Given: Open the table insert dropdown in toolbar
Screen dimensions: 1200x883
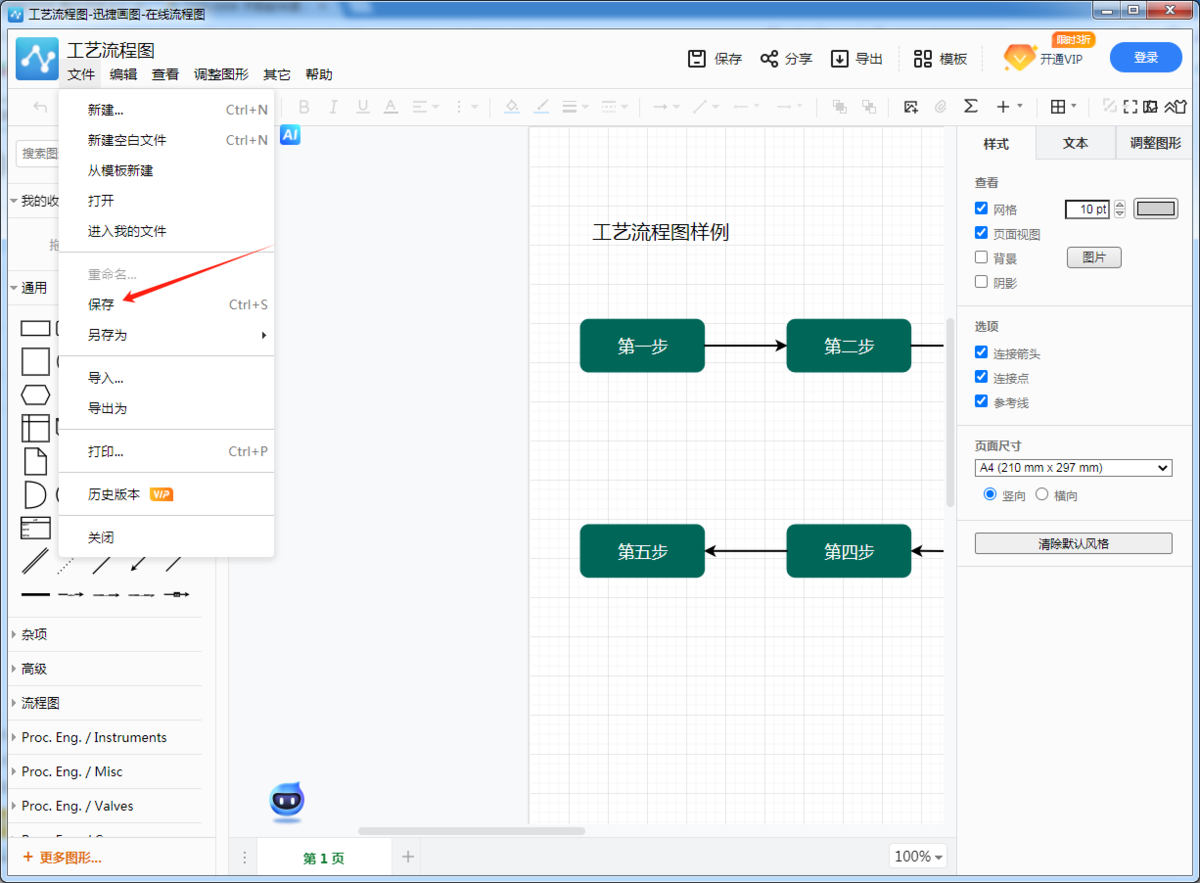Looking at the screenshot, I should (x=1063, y=106).
